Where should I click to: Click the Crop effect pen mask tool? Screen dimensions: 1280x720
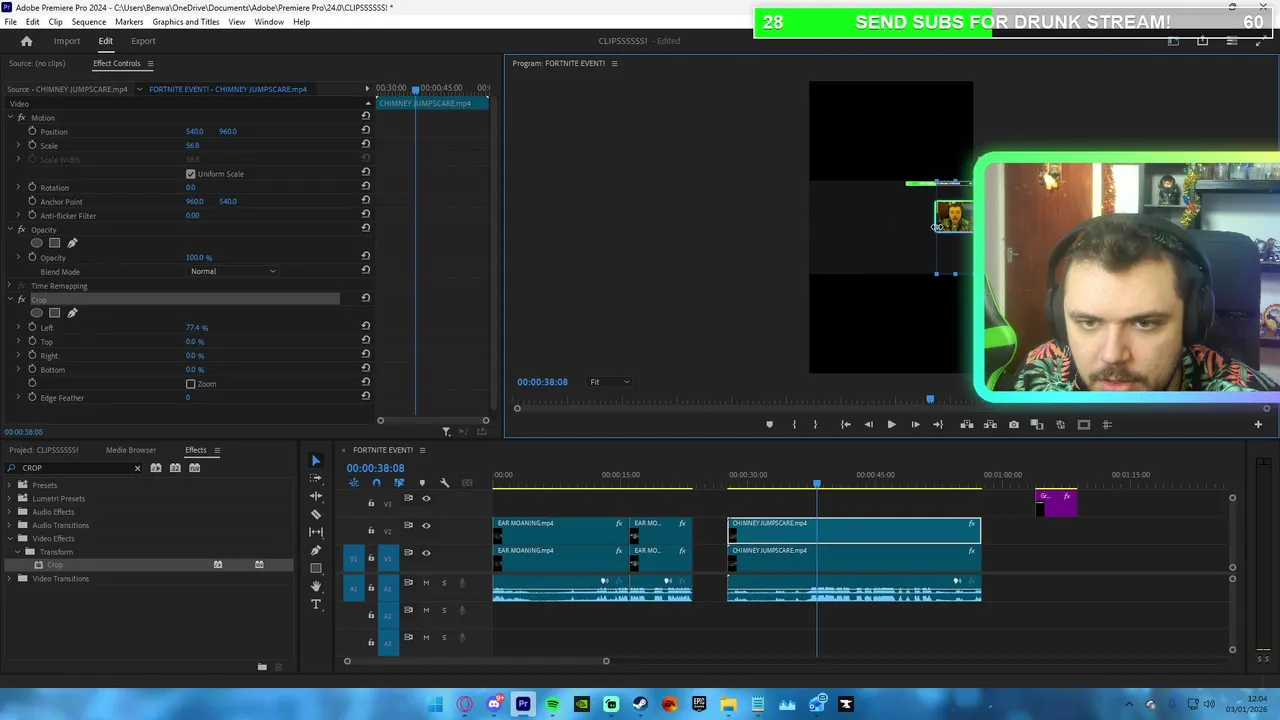click(72, 313)
